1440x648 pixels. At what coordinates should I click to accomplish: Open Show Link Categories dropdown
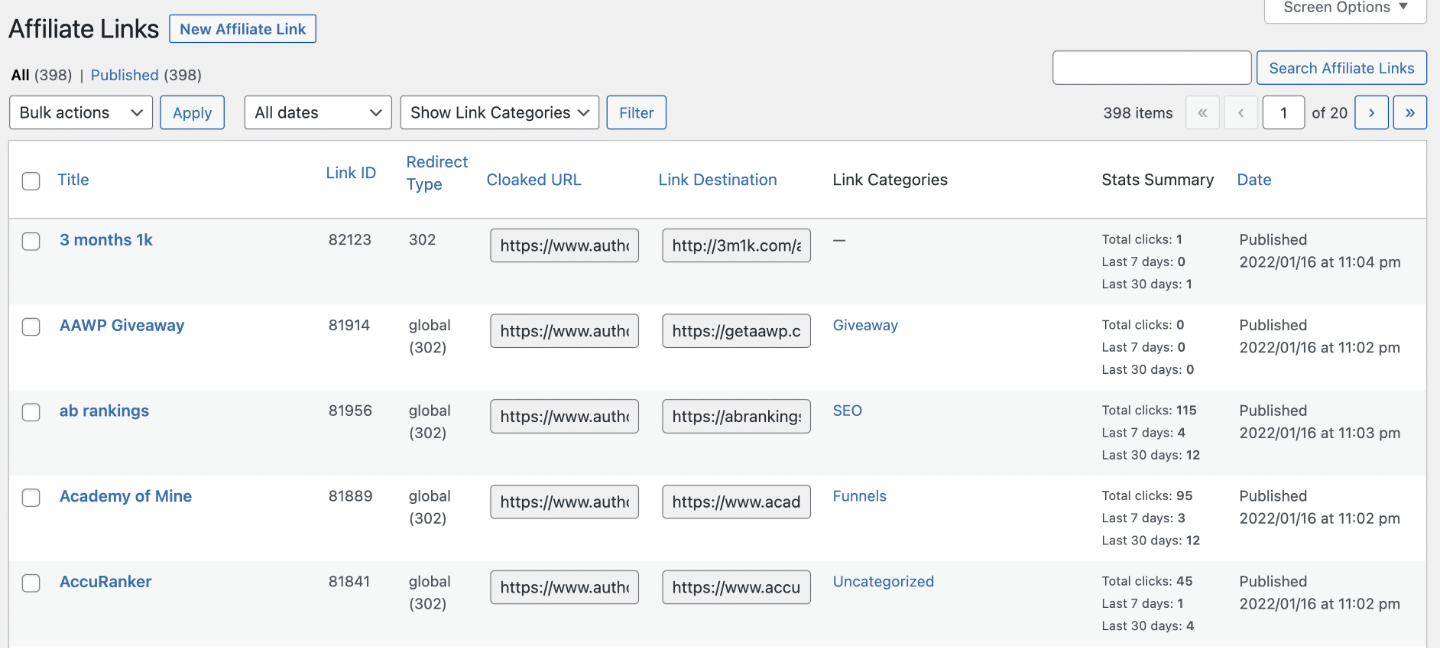coord(499,113)
